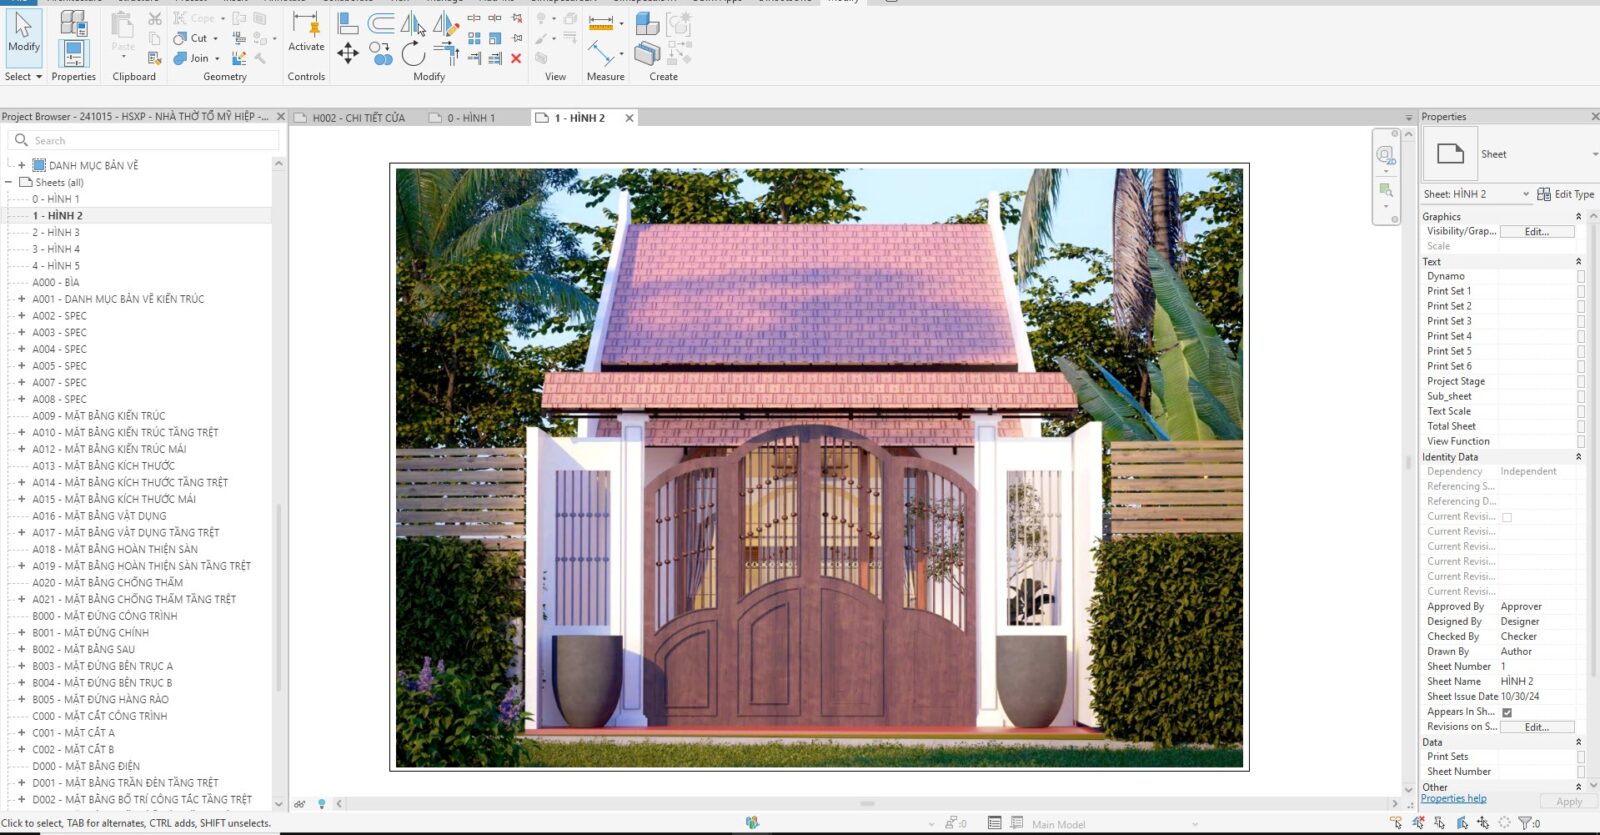Select the Offset tool
The width and height of the screenshot is (1600, 835).
[x=381, y=23]
